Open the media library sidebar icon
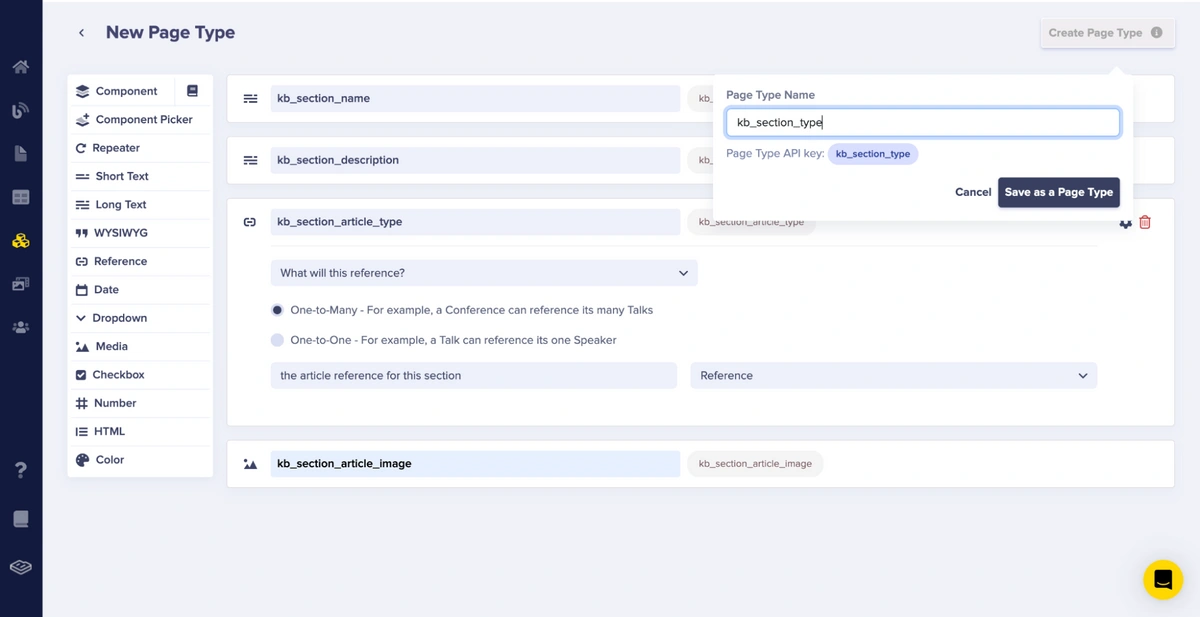This screenshot has height=617, width=1200. tap(20, 285)
